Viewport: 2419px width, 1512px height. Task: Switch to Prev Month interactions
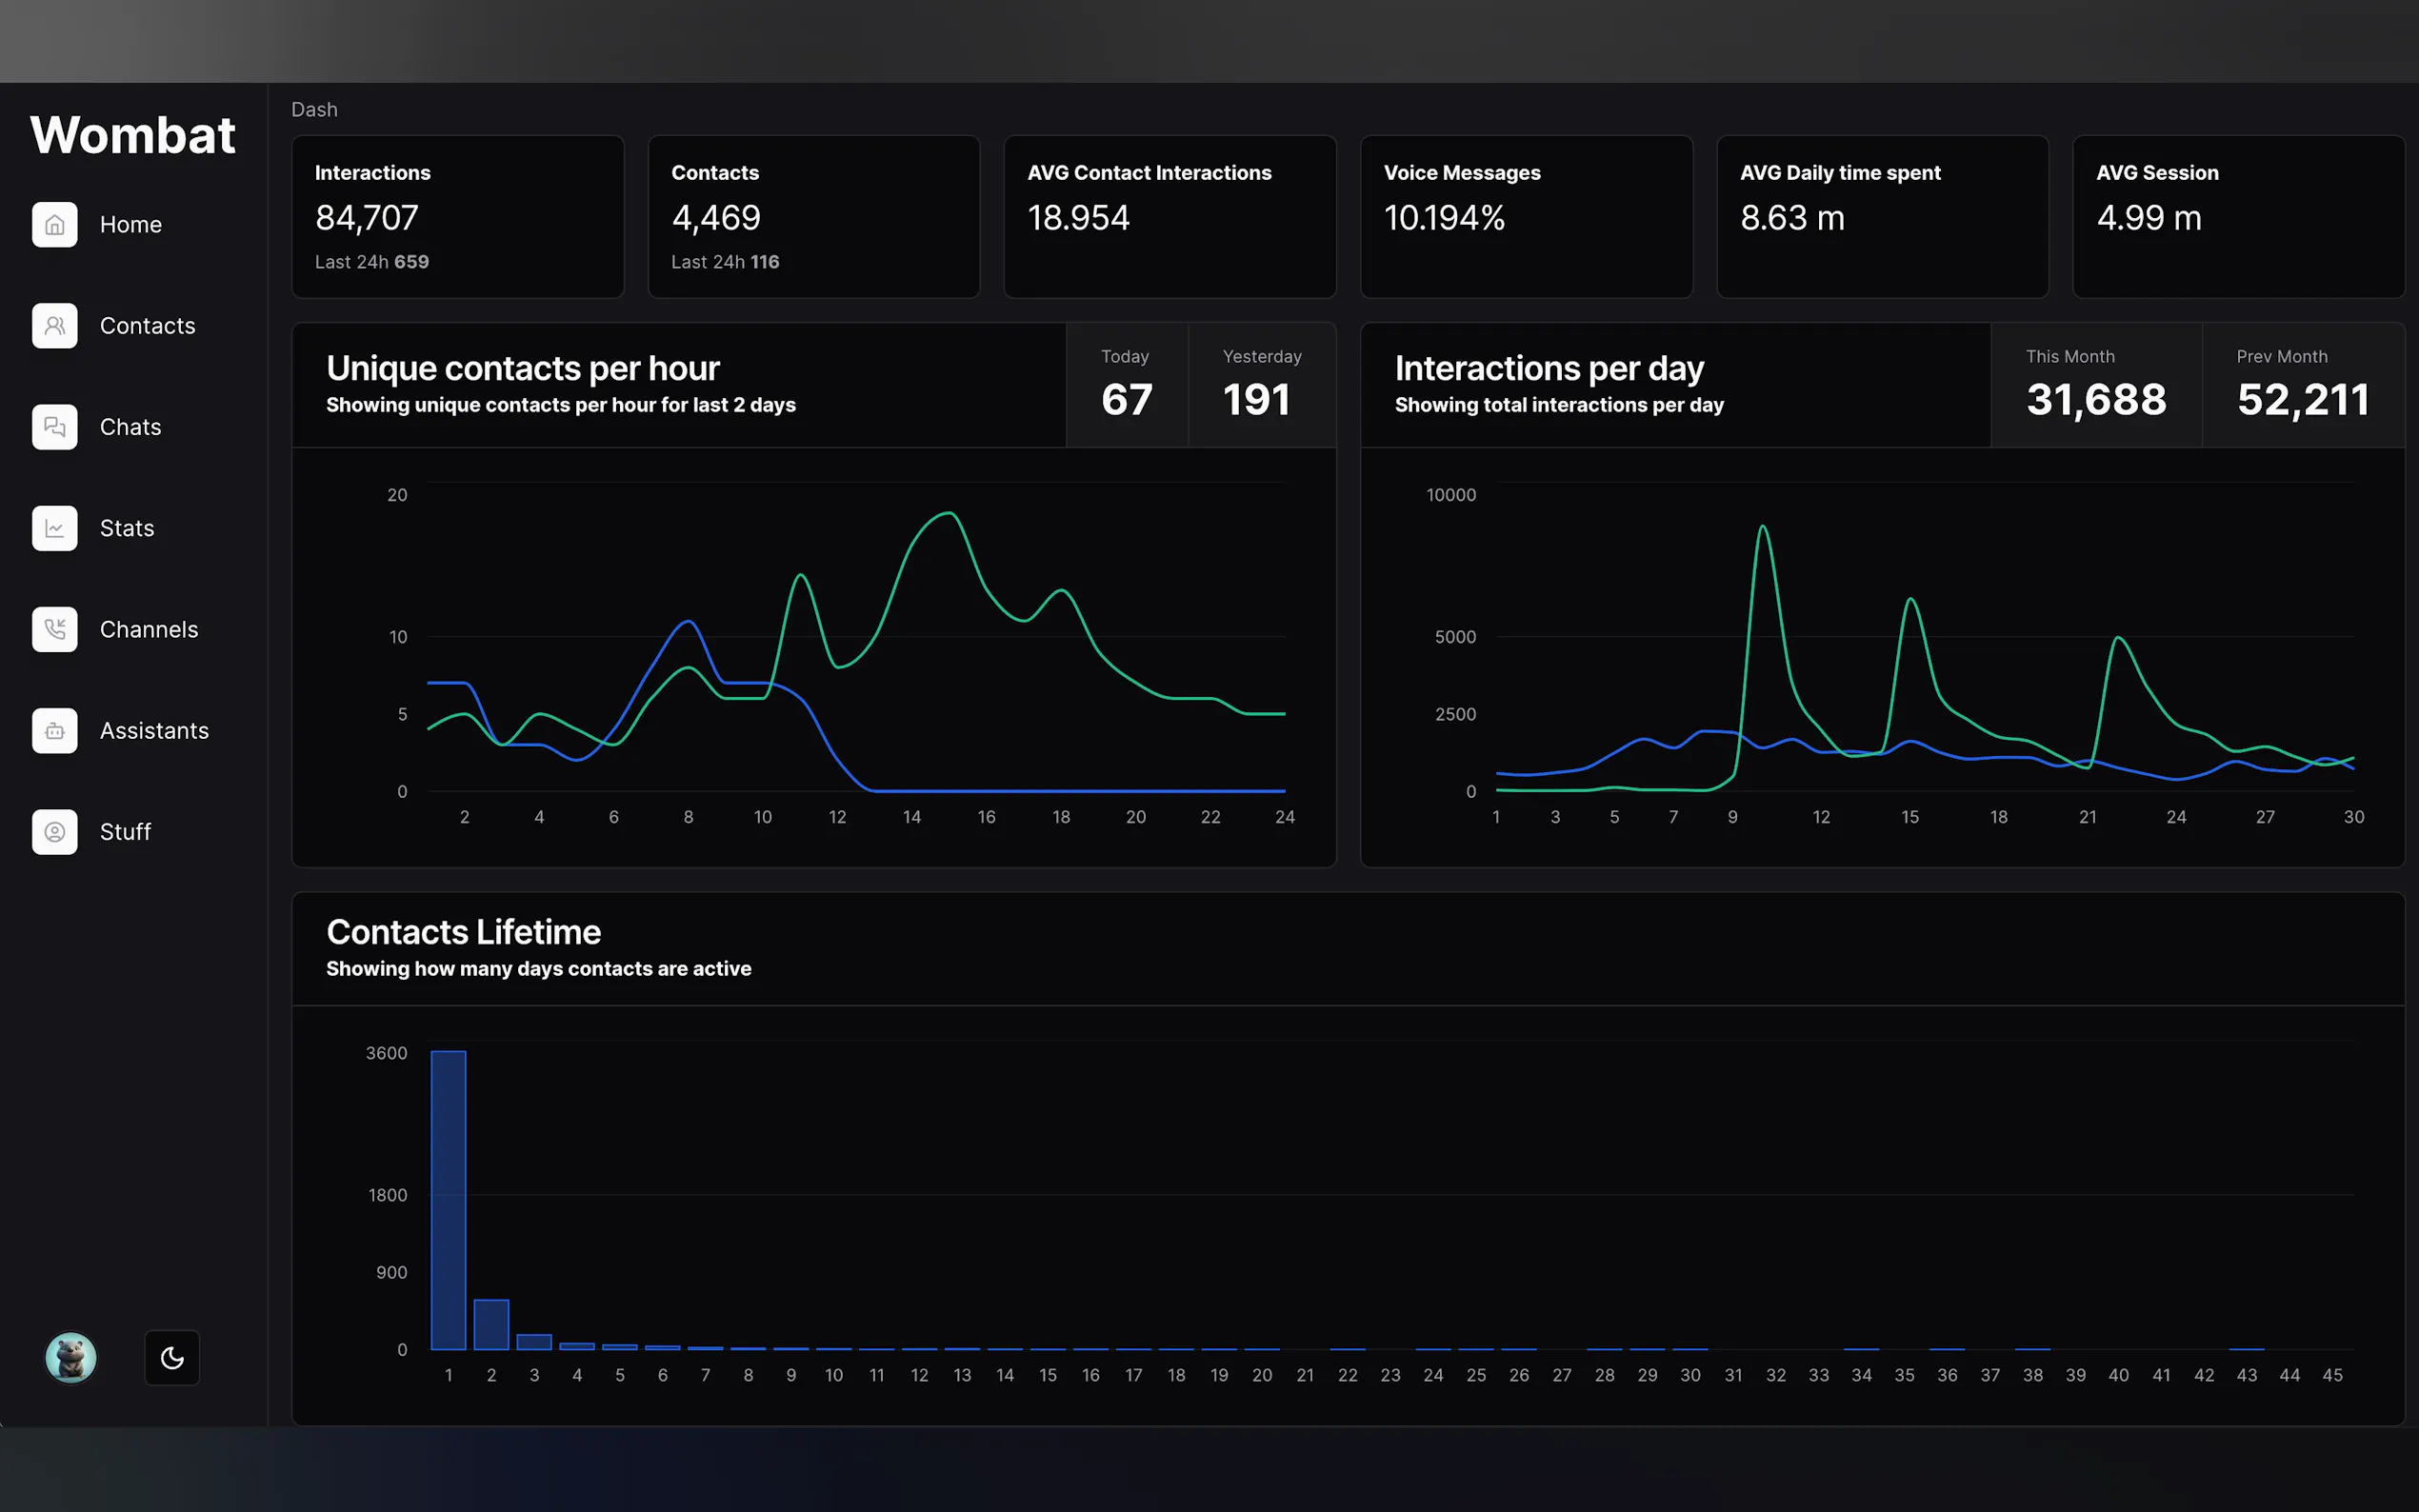point(2302,385)
